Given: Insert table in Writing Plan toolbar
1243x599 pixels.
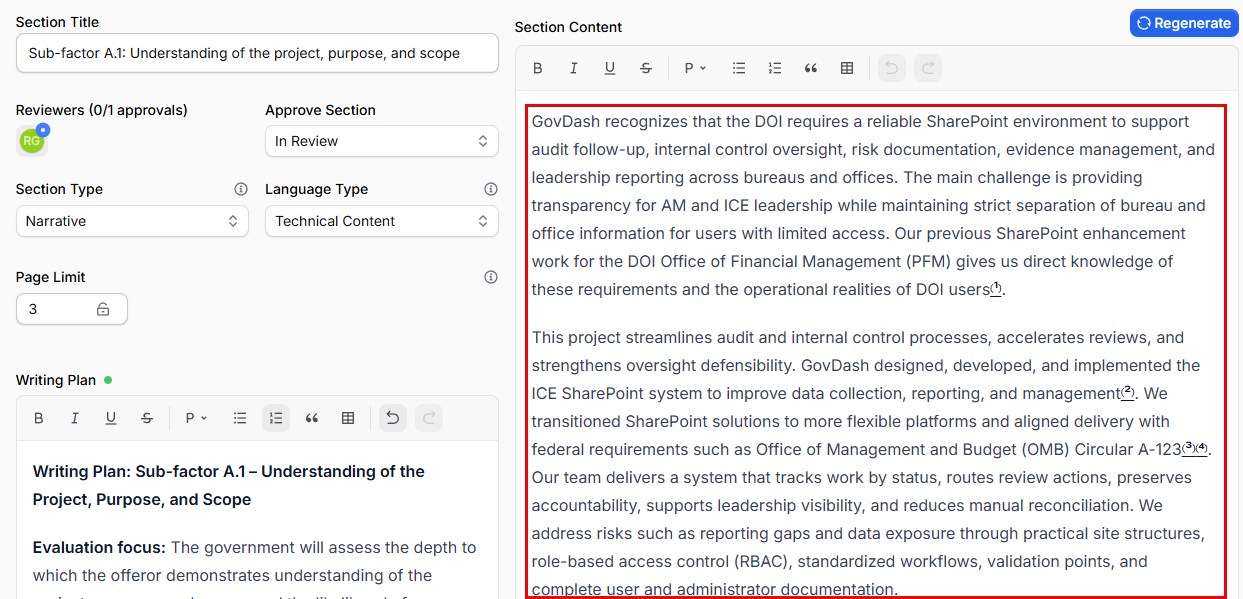Looking at the screenshot, I should tap(348, 418).
